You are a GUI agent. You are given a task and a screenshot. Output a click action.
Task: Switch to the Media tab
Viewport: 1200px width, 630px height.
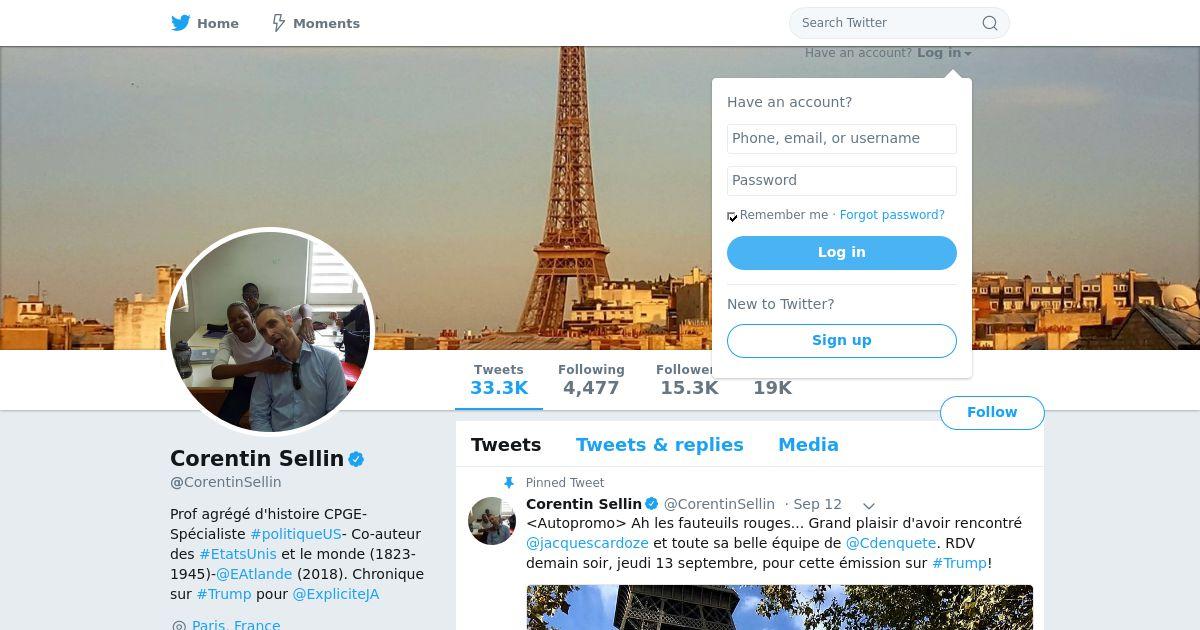[808, 445]
